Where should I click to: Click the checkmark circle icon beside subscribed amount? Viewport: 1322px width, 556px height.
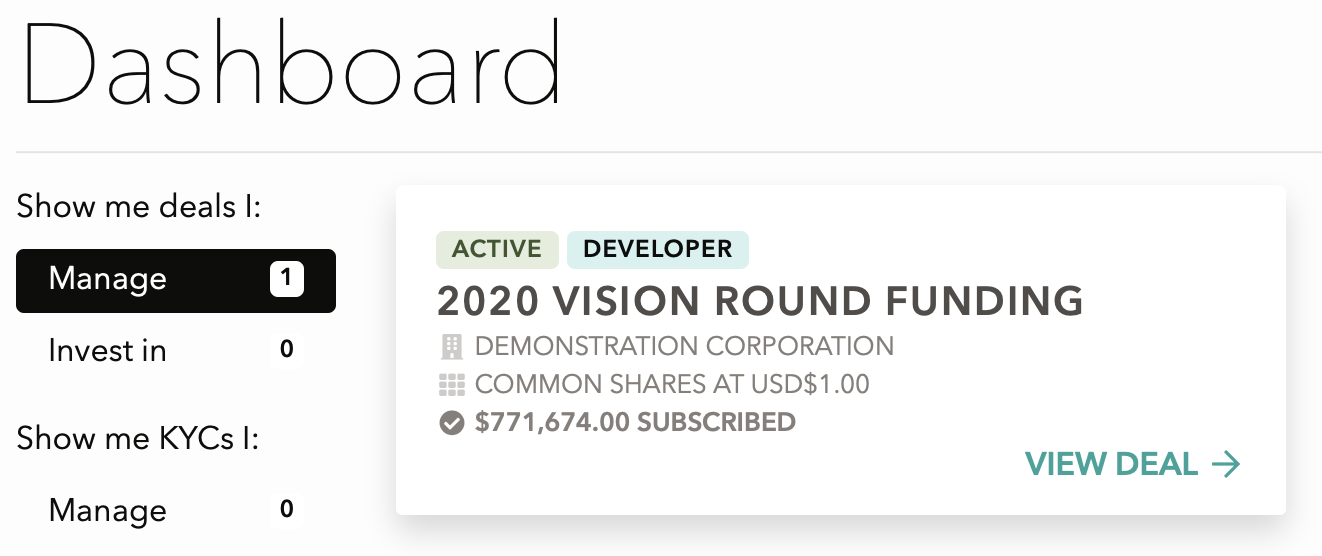452,423
